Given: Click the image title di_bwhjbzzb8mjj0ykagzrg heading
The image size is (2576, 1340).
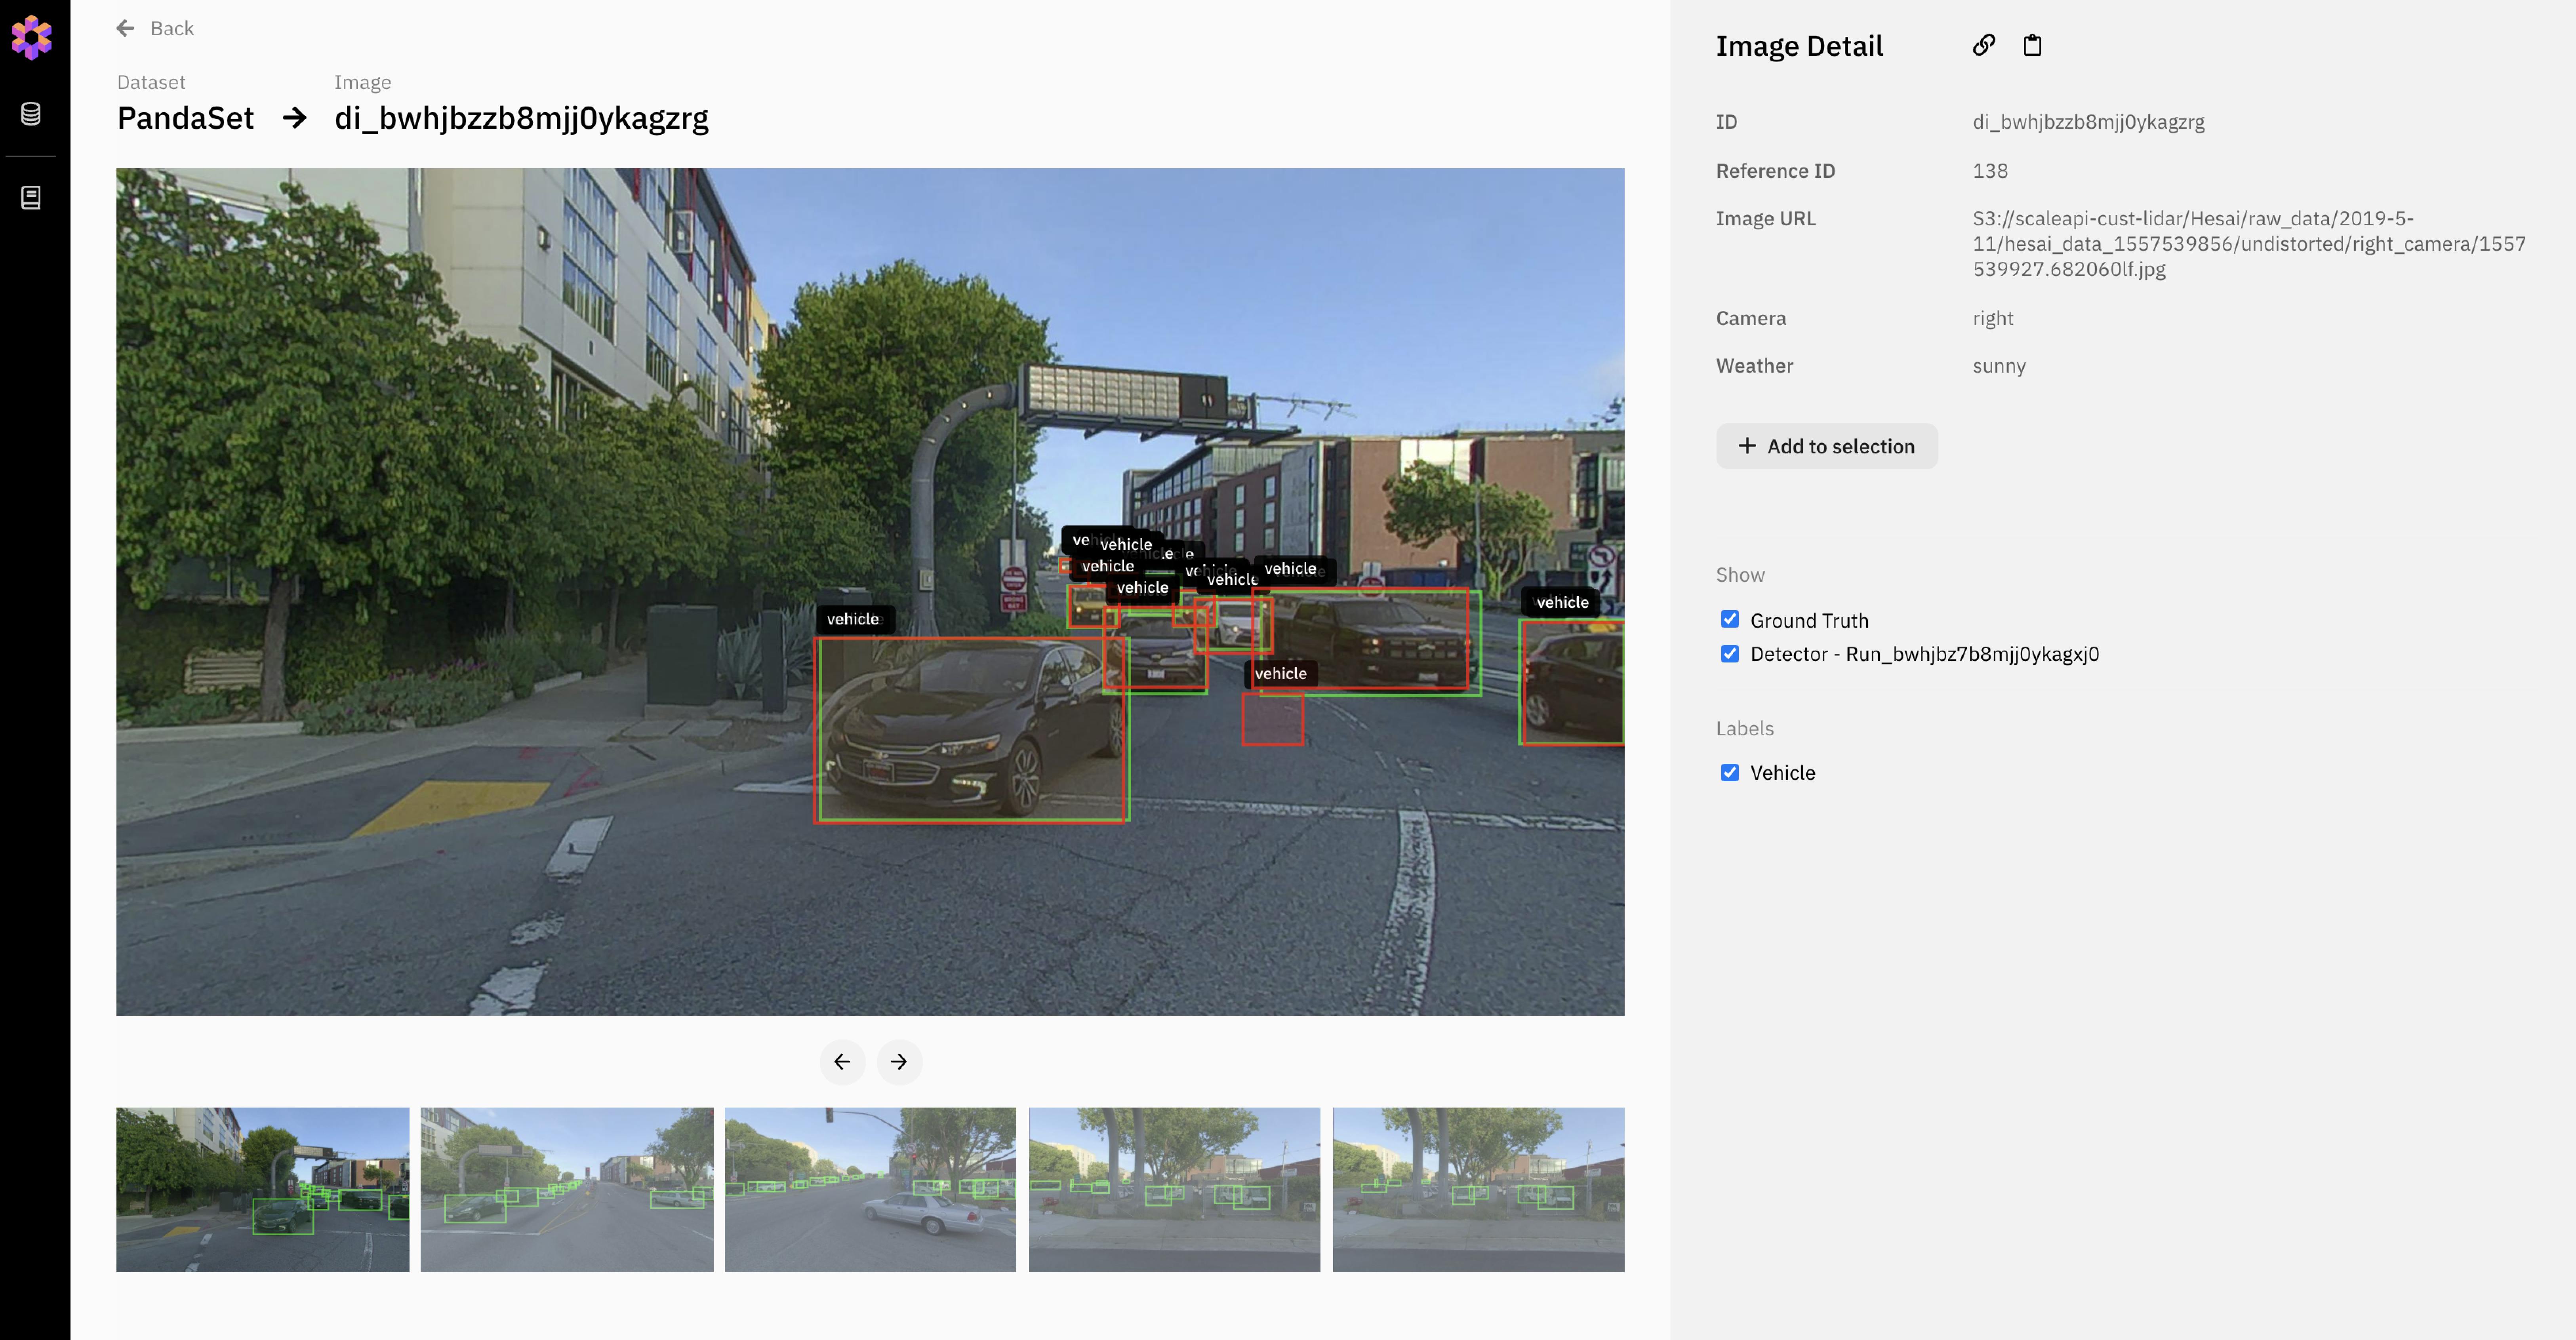Looking at the screenshot, I should (521, 118).
